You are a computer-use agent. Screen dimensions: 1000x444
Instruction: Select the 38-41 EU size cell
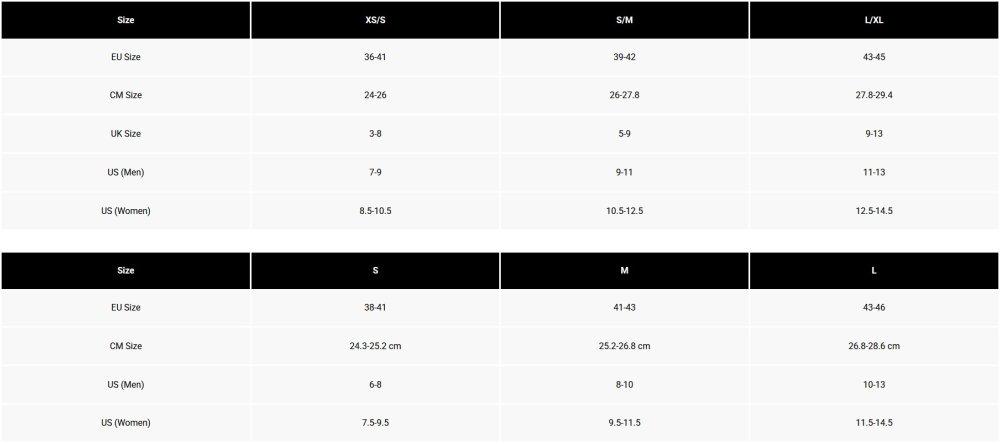click(x=375, y=308)
